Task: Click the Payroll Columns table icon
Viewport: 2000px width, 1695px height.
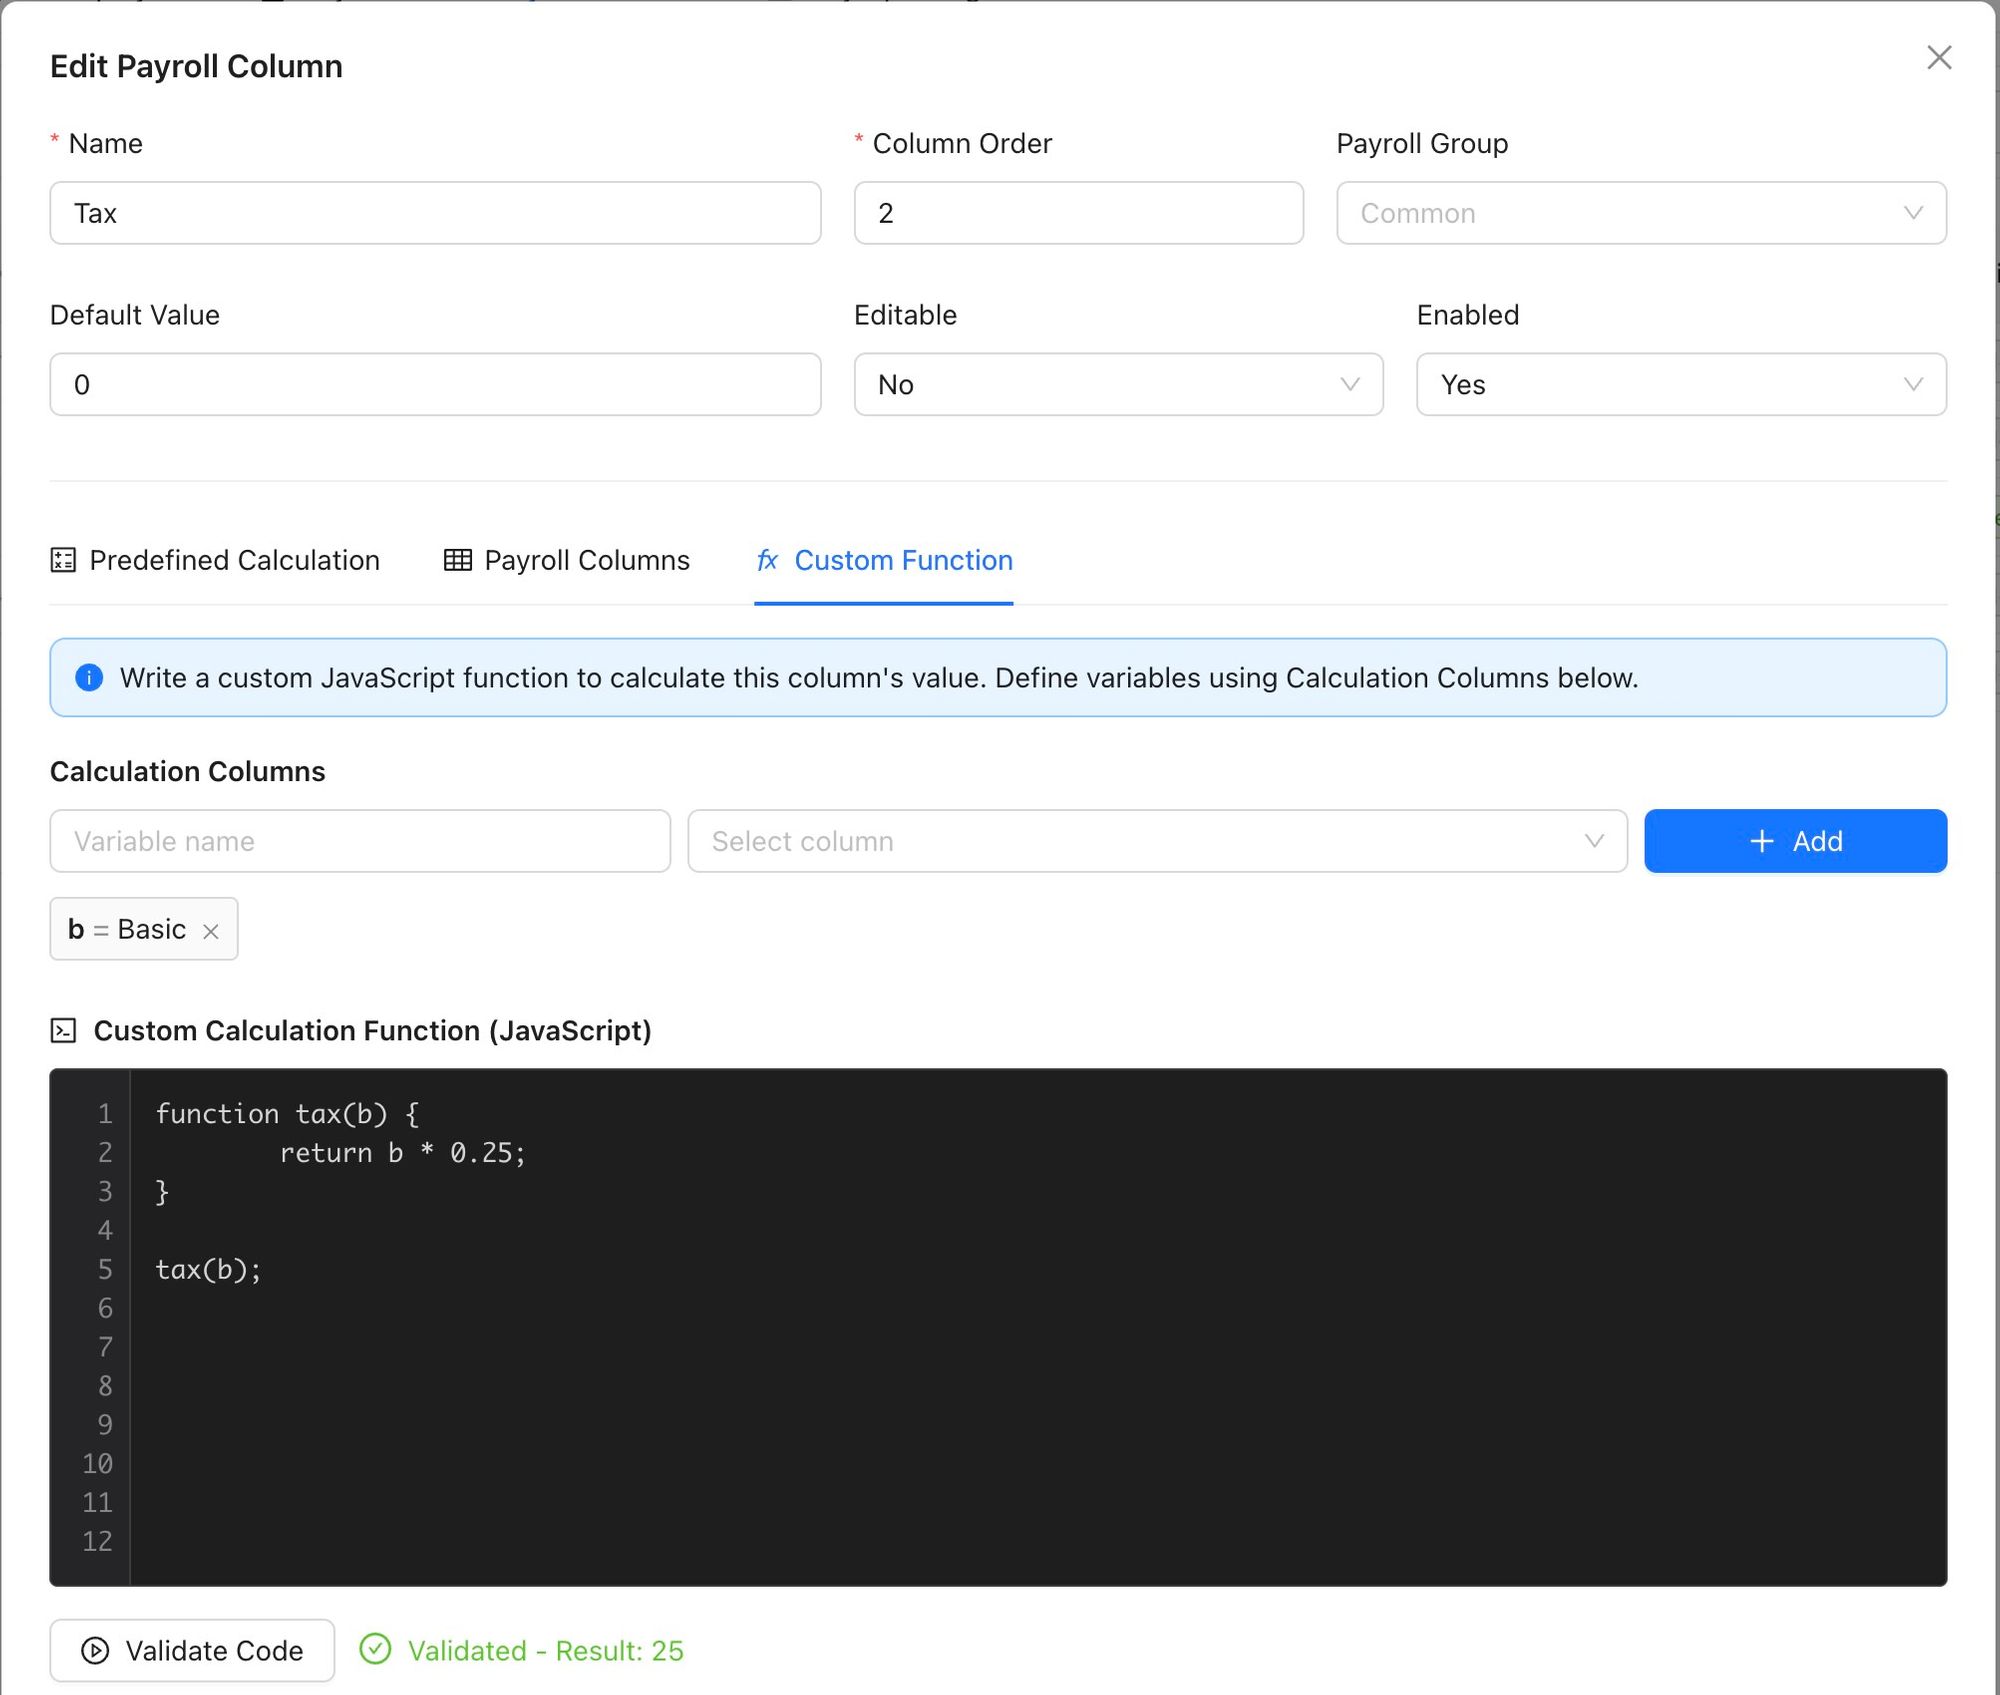Action: click(458, 560)
